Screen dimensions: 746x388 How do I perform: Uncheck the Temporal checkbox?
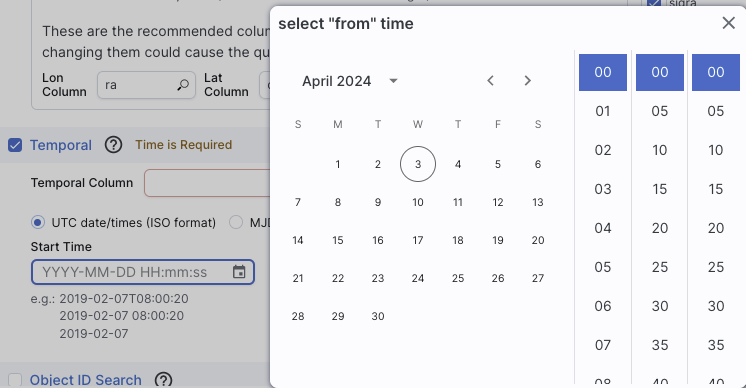15,145
